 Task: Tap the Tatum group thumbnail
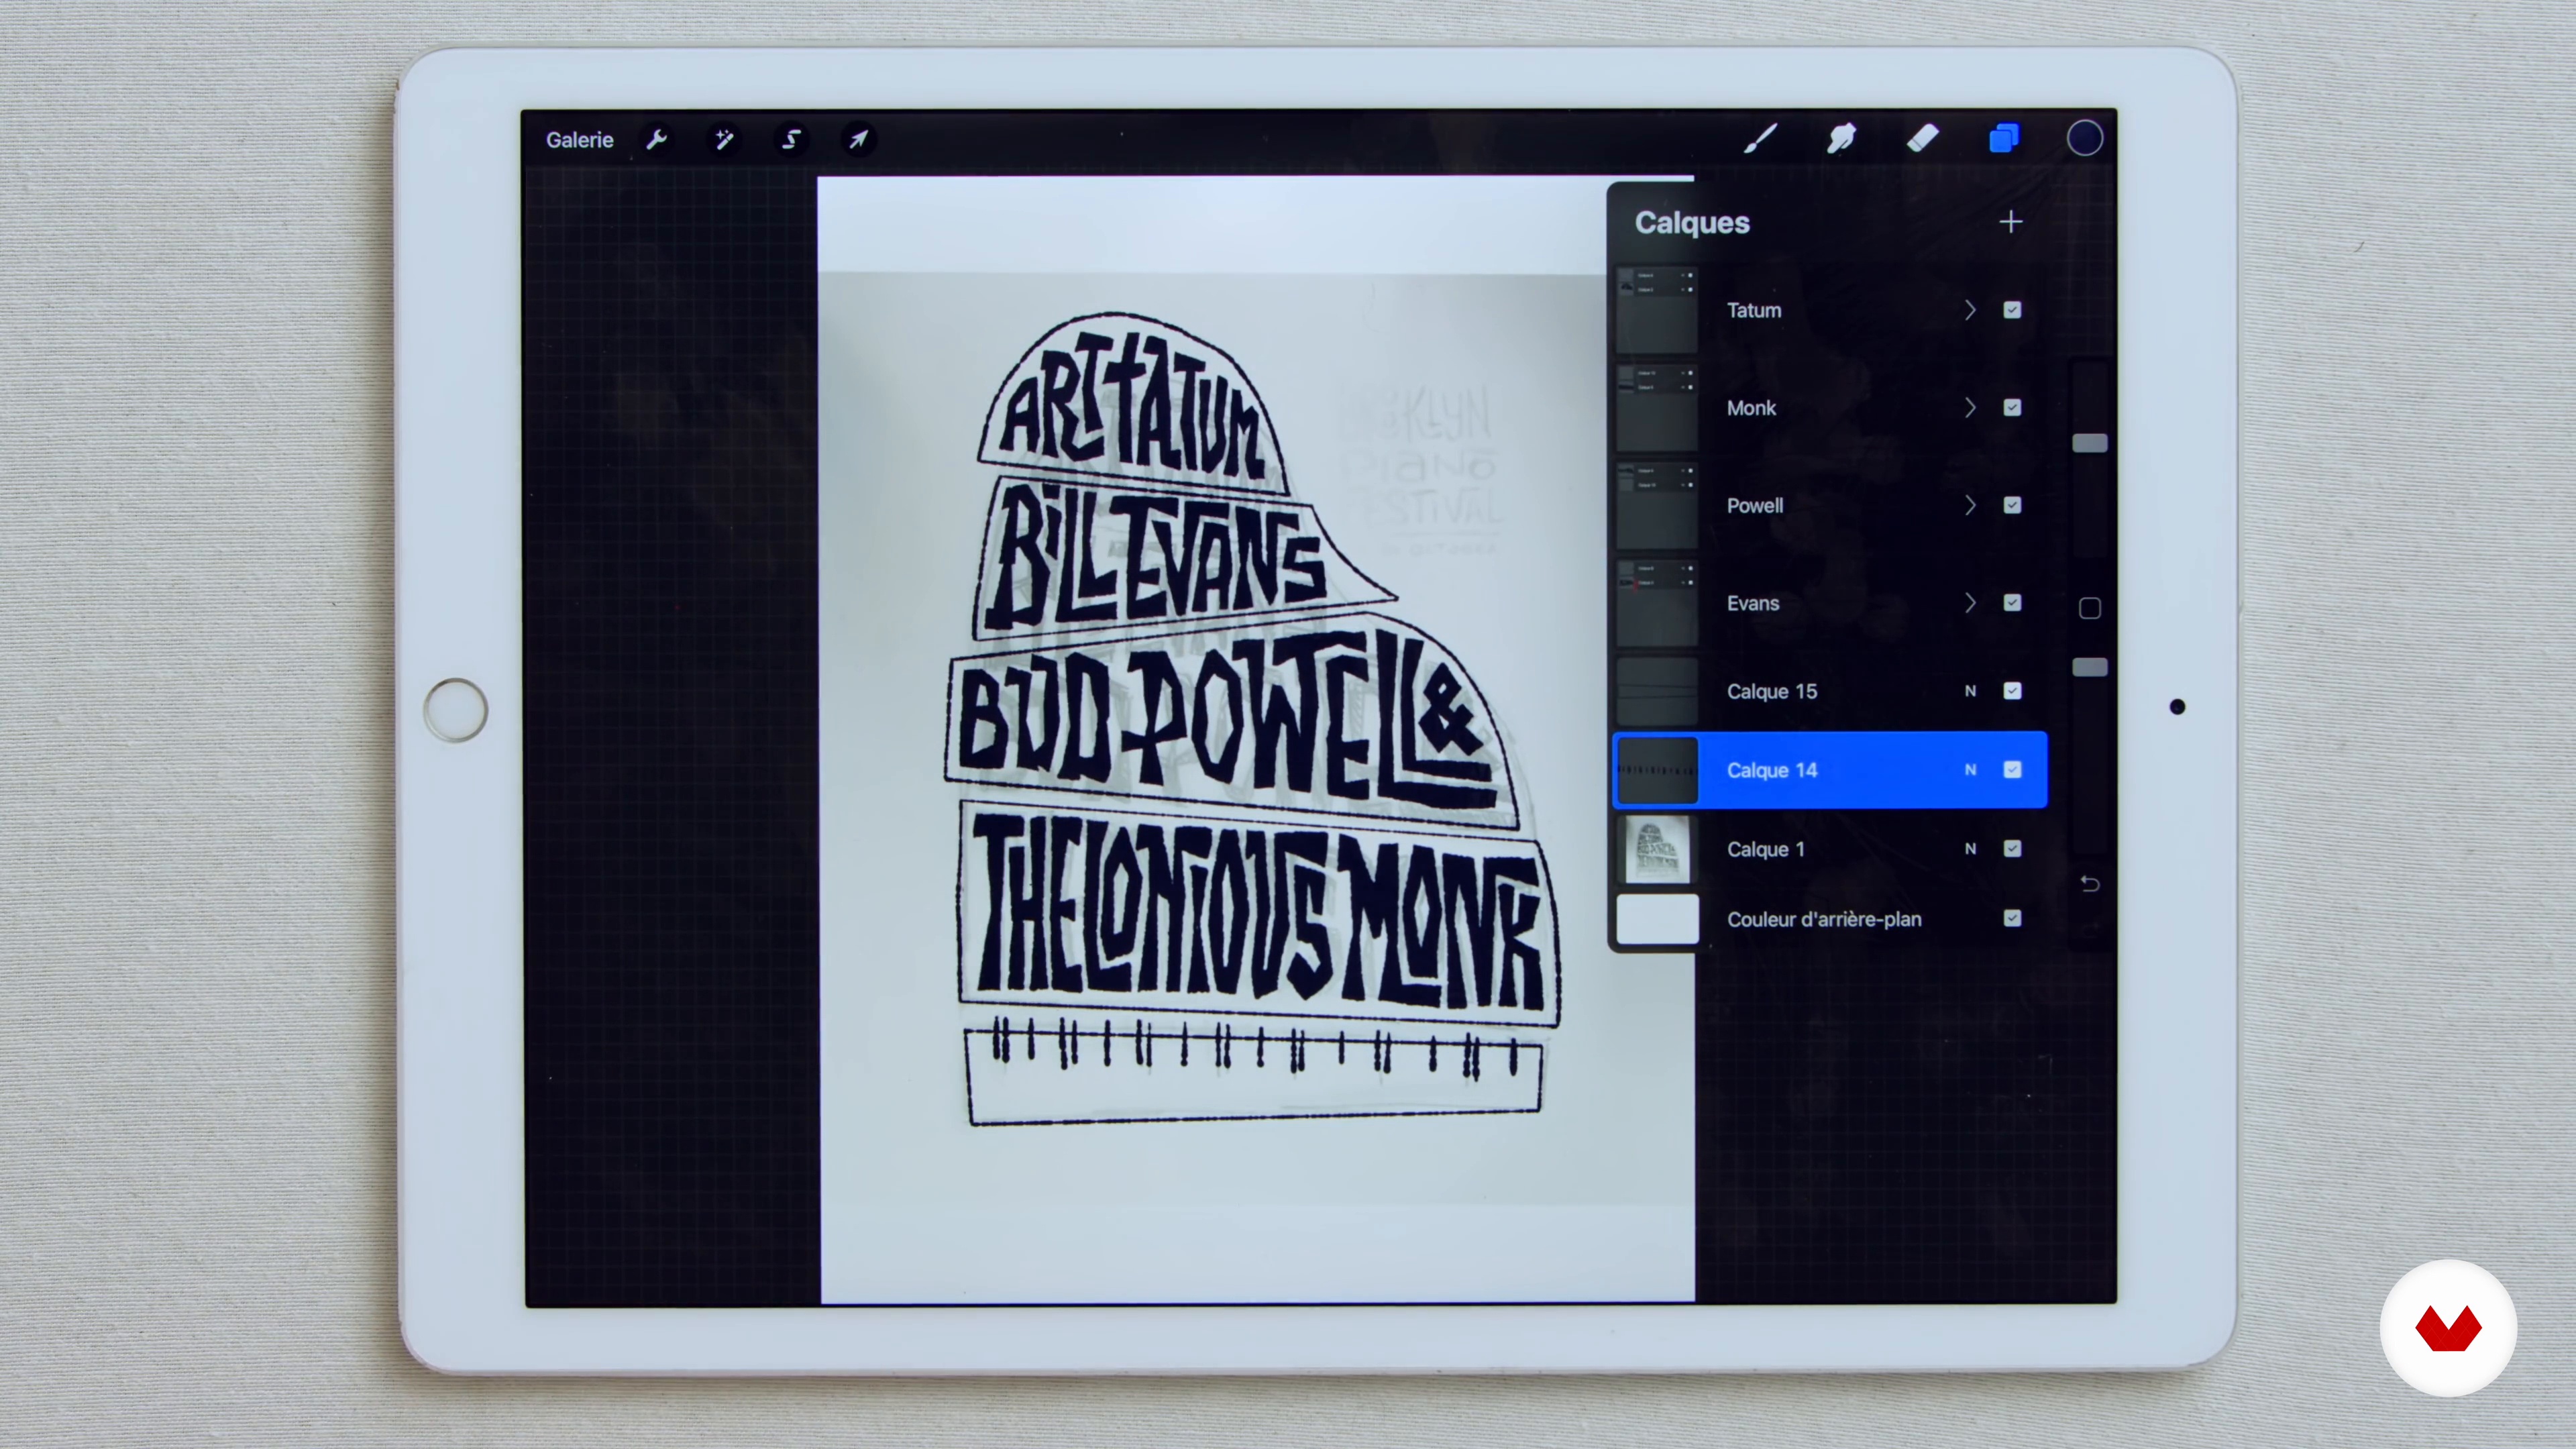click(1657, 310)
